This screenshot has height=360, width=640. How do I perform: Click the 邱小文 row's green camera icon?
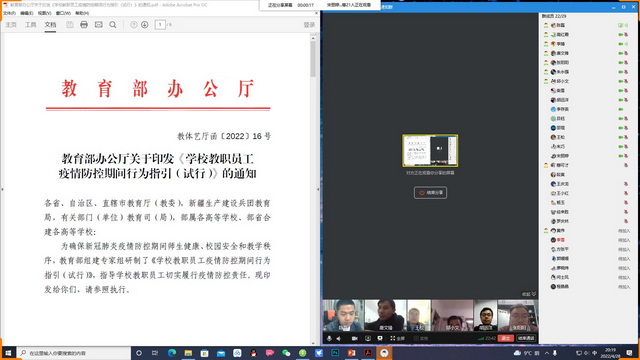click(x=620, y=81)
